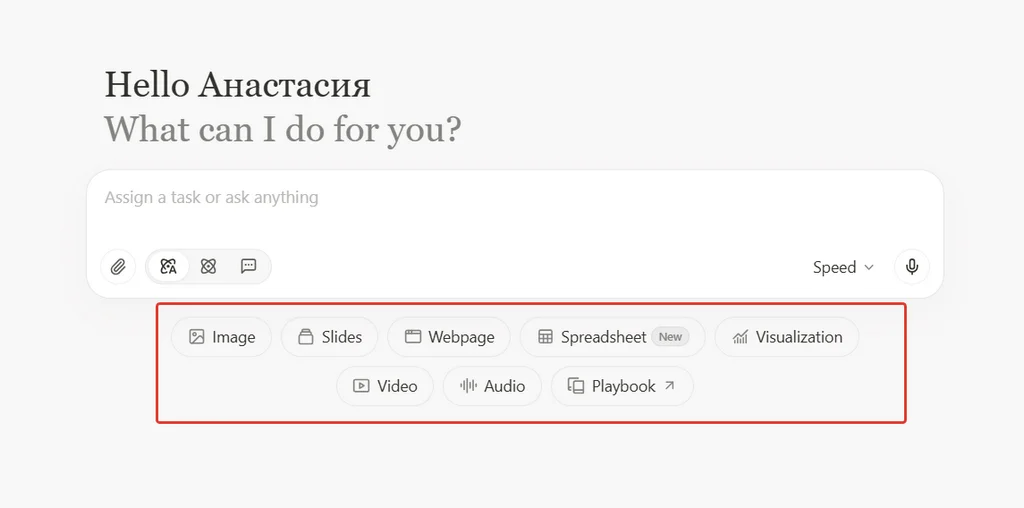
Task: Switch to adaptive mode (first mode toggle)
Action: click(x=168, y=267)
